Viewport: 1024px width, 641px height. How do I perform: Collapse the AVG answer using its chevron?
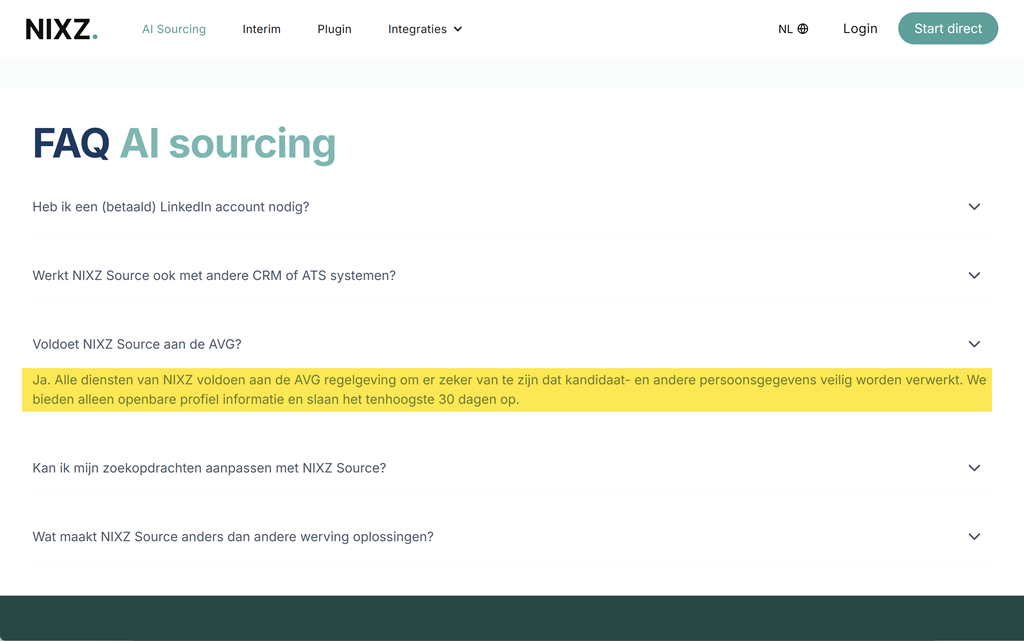(x=974, y=344)
